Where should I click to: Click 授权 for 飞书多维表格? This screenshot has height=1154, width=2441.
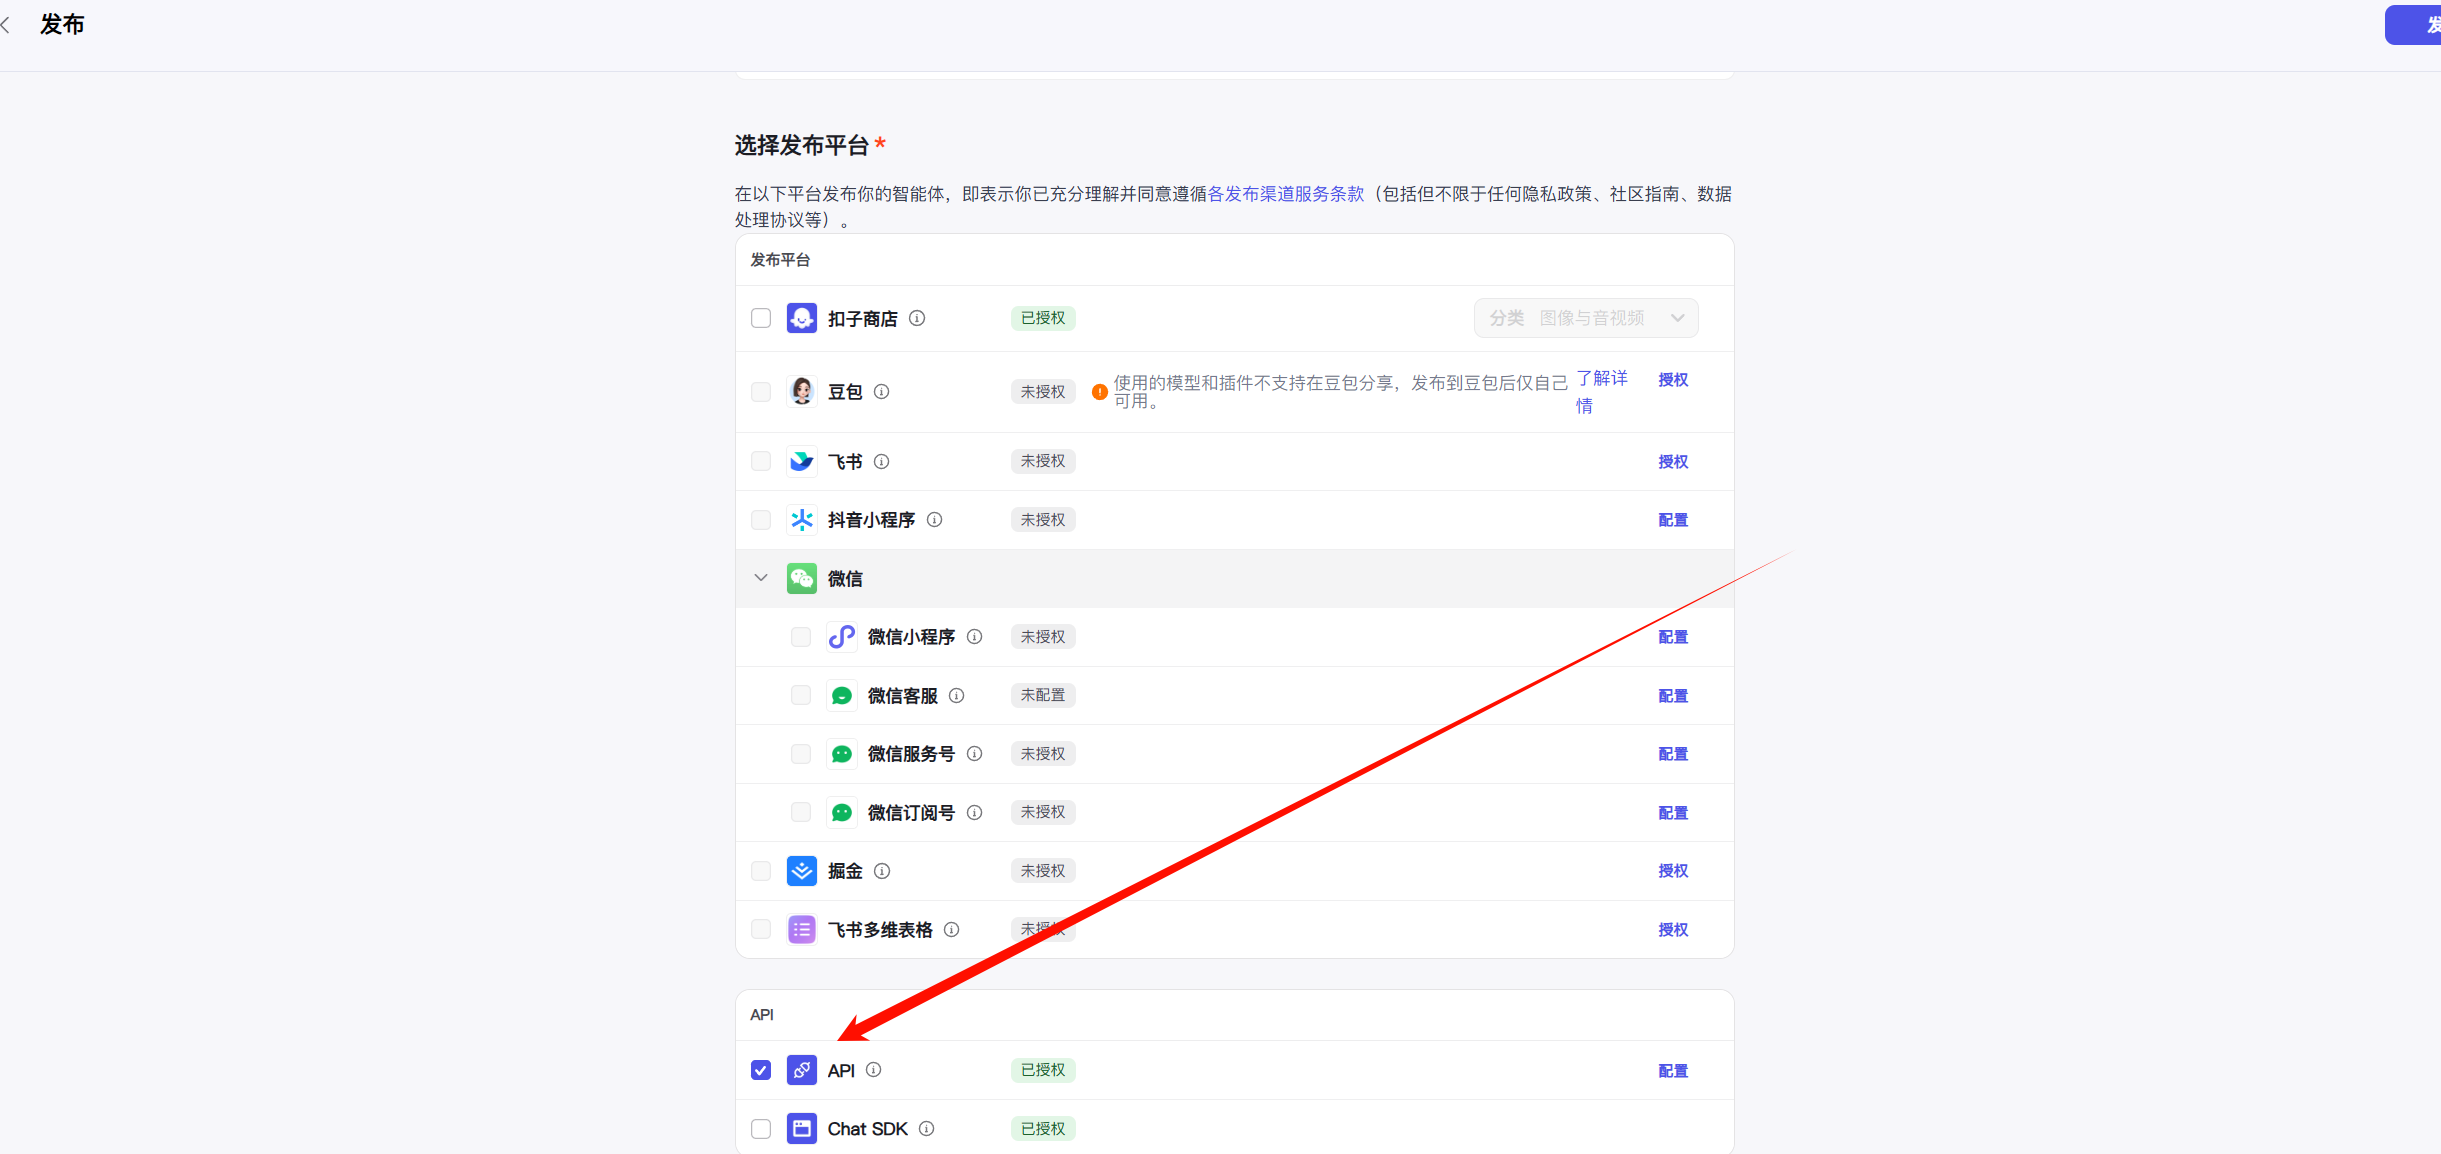[1673, 930]
